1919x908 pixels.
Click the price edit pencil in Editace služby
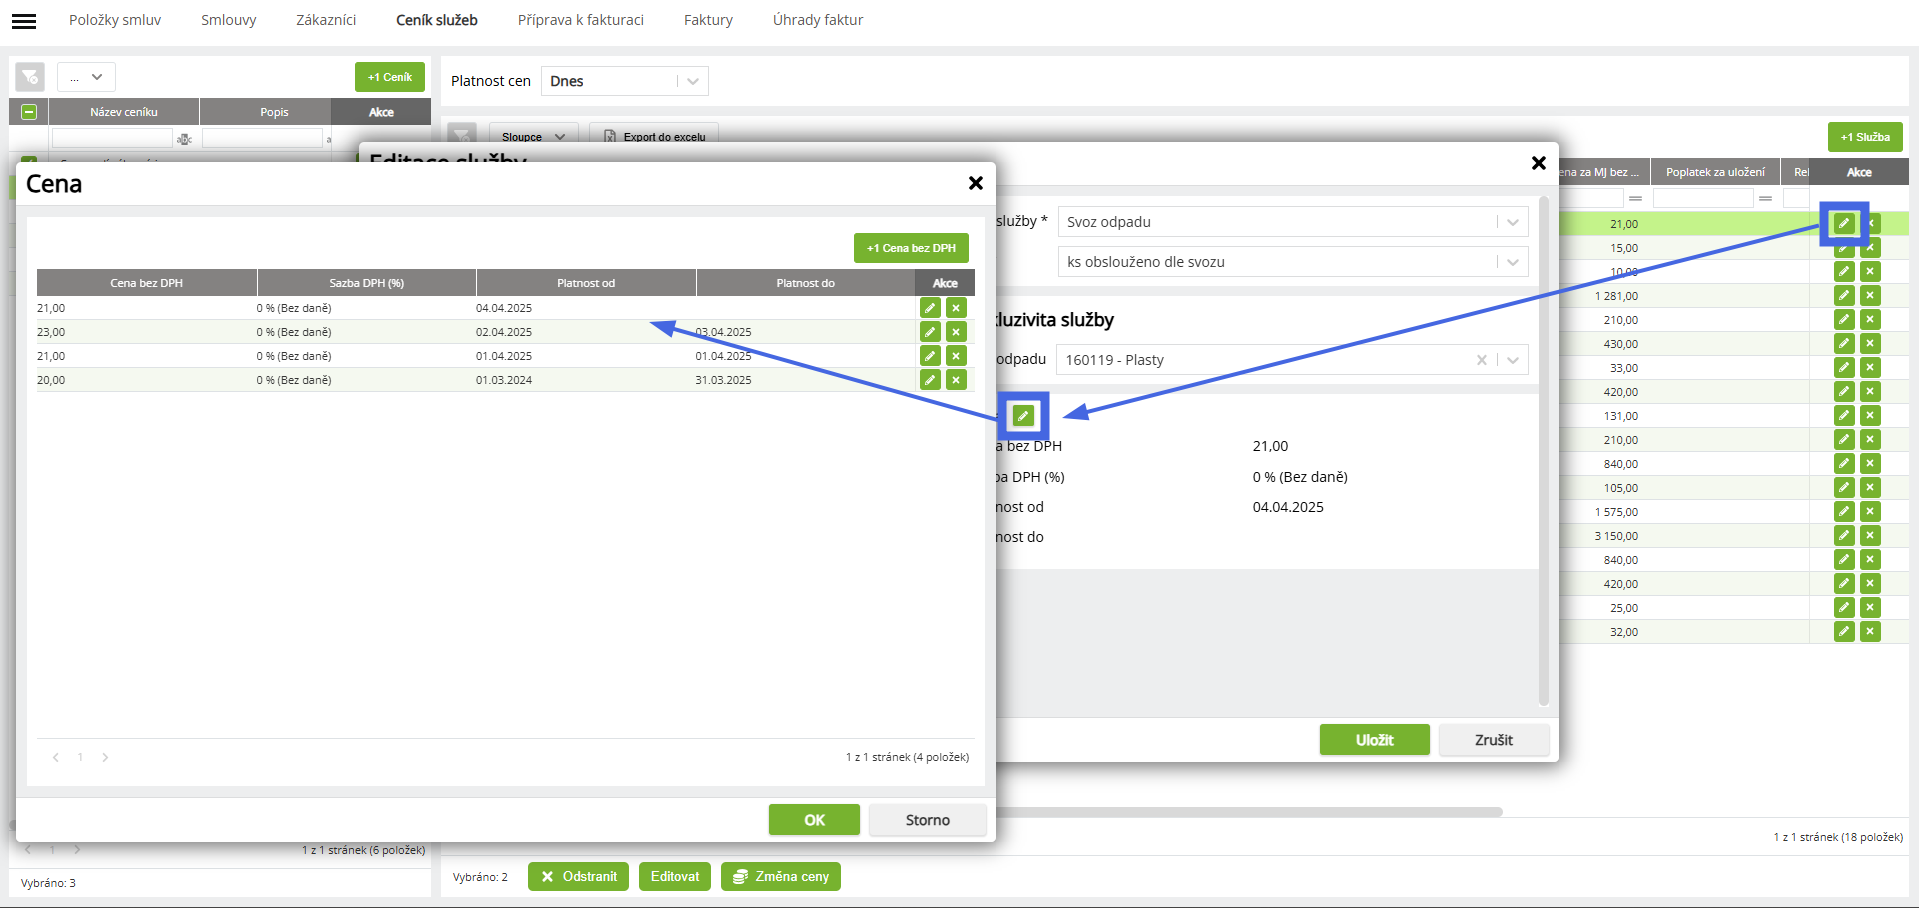[1023, 416]
